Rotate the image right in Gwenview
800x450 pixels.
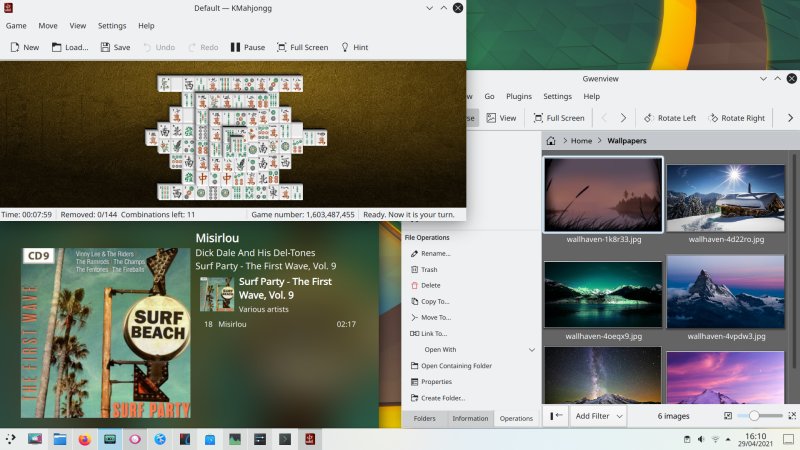736,118
